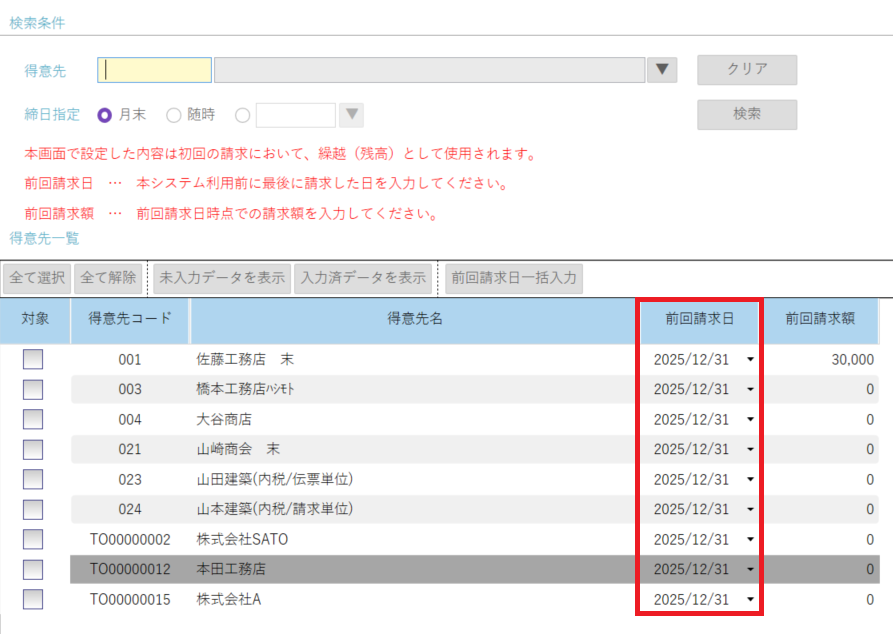Check the 対象 box for 佐藤工務店
Viewport: 893px width, 634px height.
coord(33,360)
